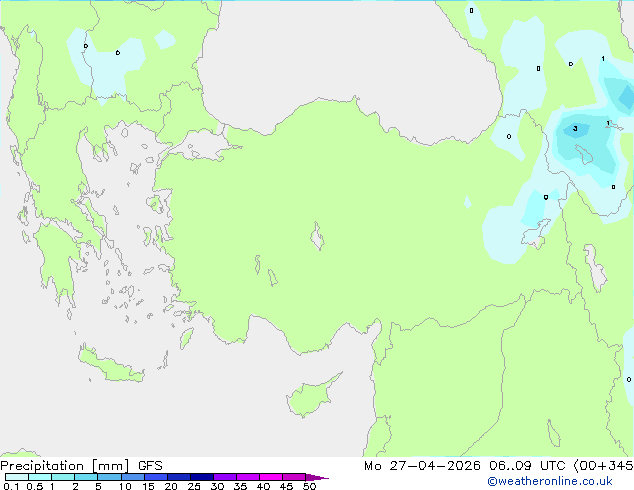Click the legend value '25'
This screenshot has height=490, width=634.
point(194,486)
